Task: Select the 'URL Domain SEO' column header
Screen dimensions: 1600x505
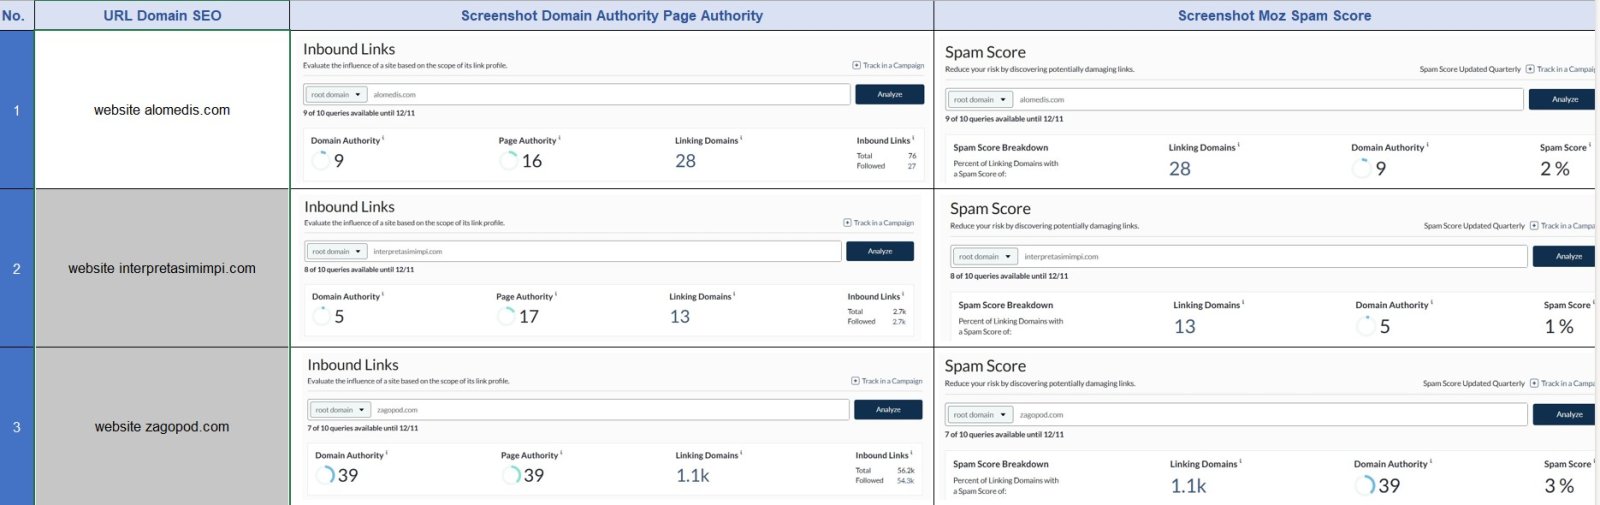Action: 162,15
